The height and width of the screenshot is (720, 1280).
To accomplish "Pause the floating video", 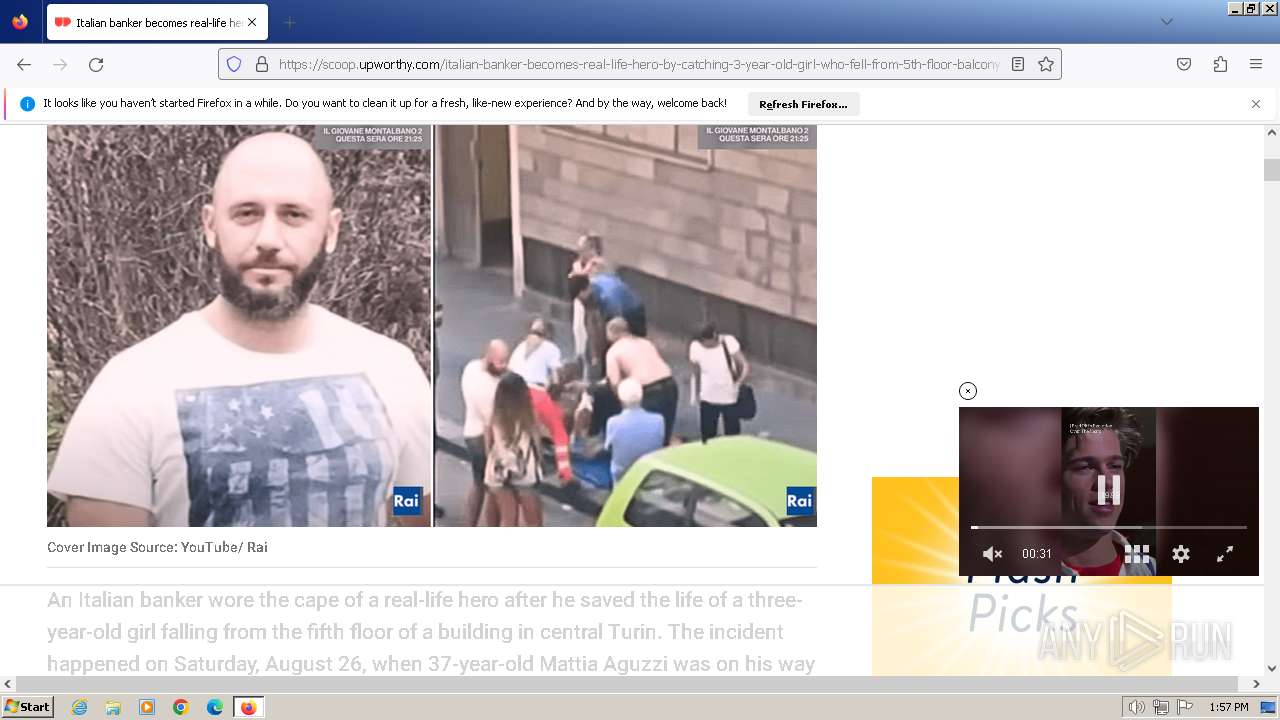I will tap(1108, 490).
